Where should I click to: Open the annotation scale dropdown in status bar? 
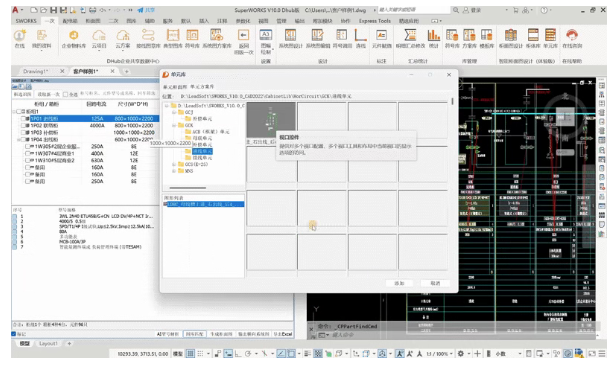[451, 353]
